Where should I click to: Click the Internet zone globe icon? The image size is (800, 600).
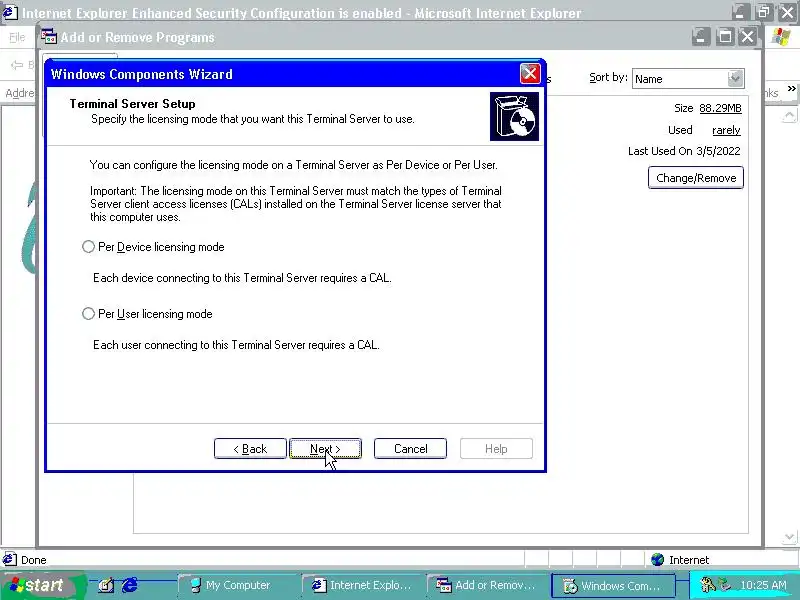(x=658, y=560)
